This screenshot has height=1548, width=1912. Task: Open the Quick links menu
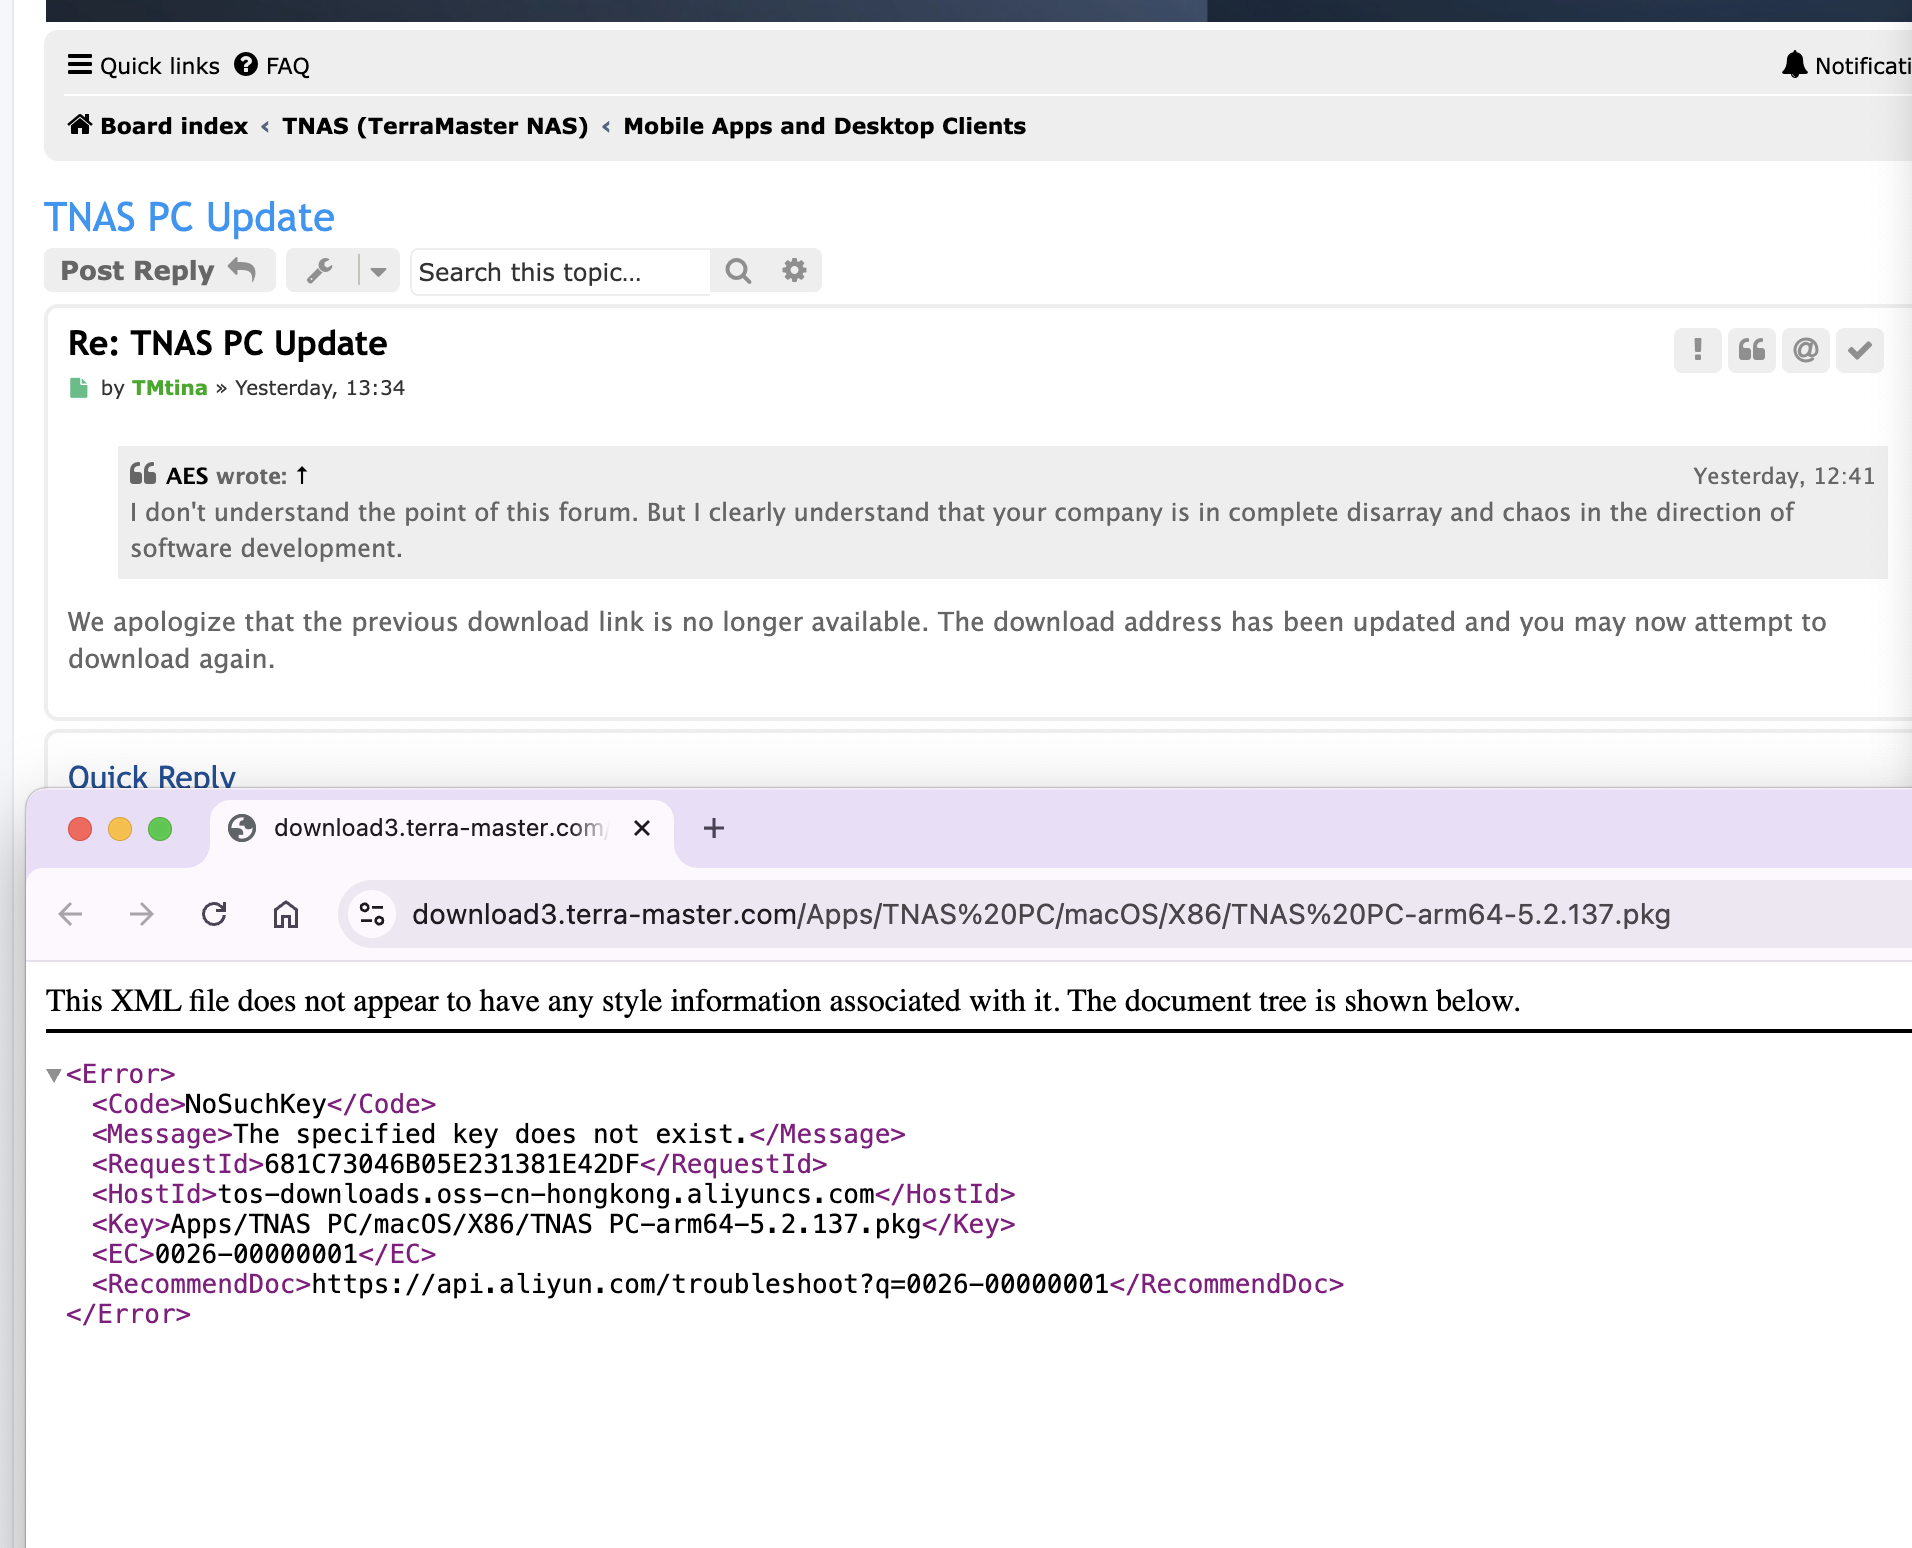click(143, 66)
